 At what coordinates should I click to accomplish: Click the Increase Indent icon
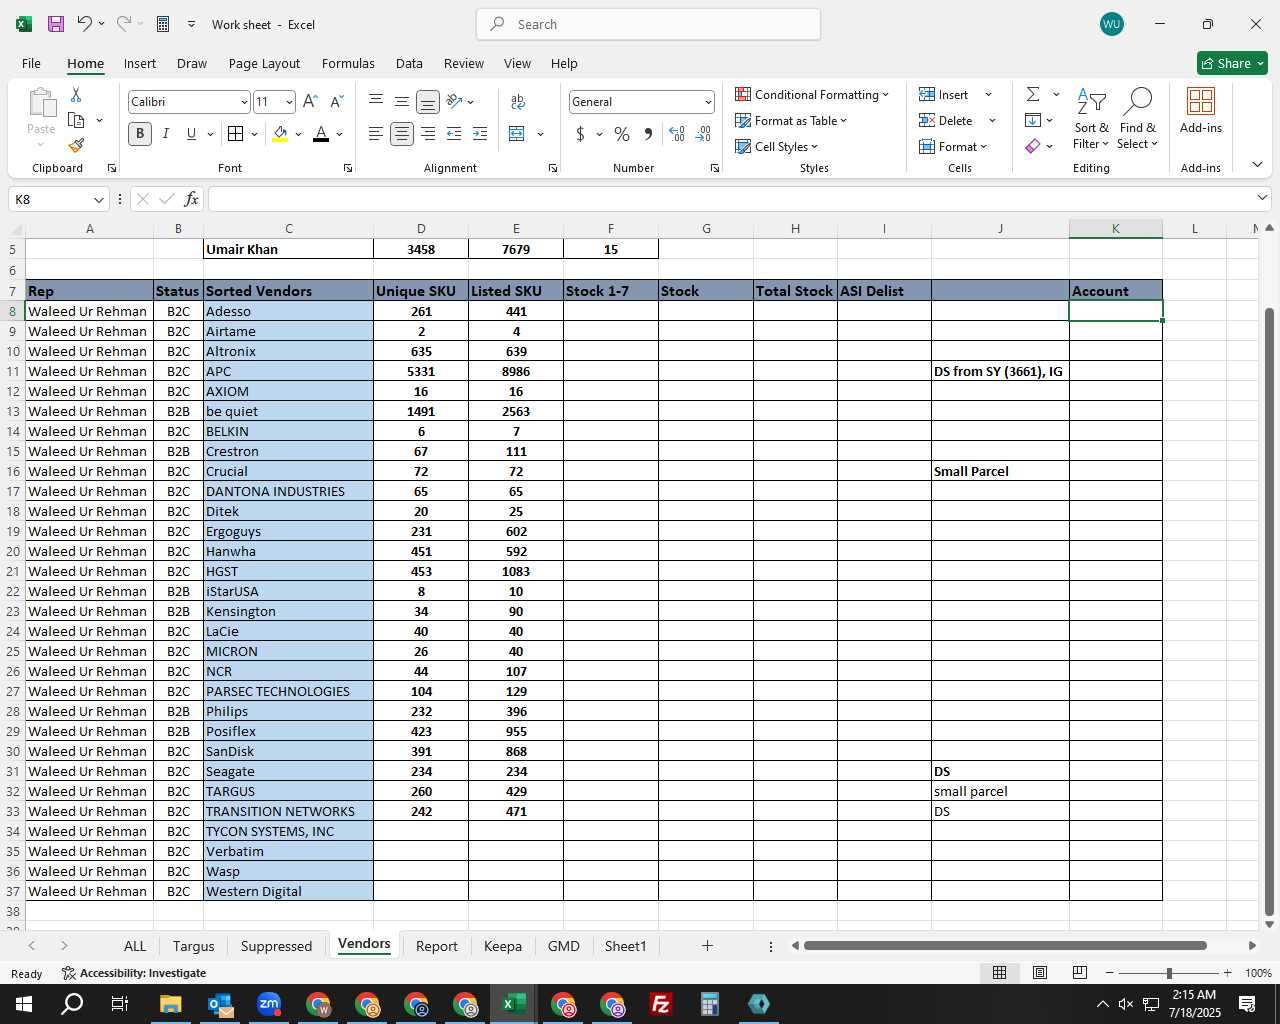click(480, 134)
